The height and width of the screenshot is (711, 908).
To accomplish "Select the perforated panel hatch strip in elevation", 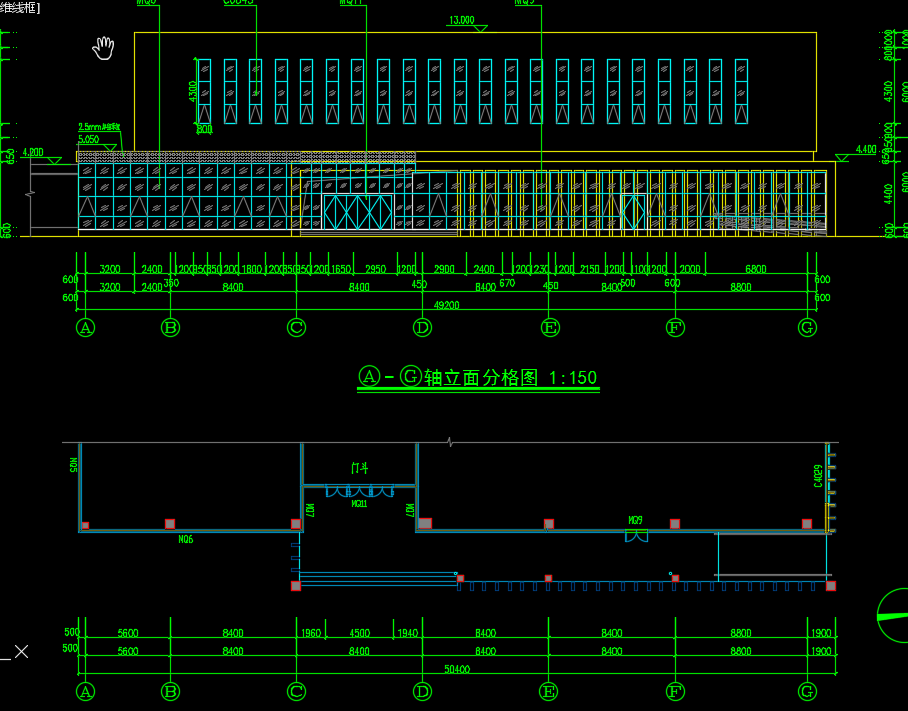I will click(247, 156).
